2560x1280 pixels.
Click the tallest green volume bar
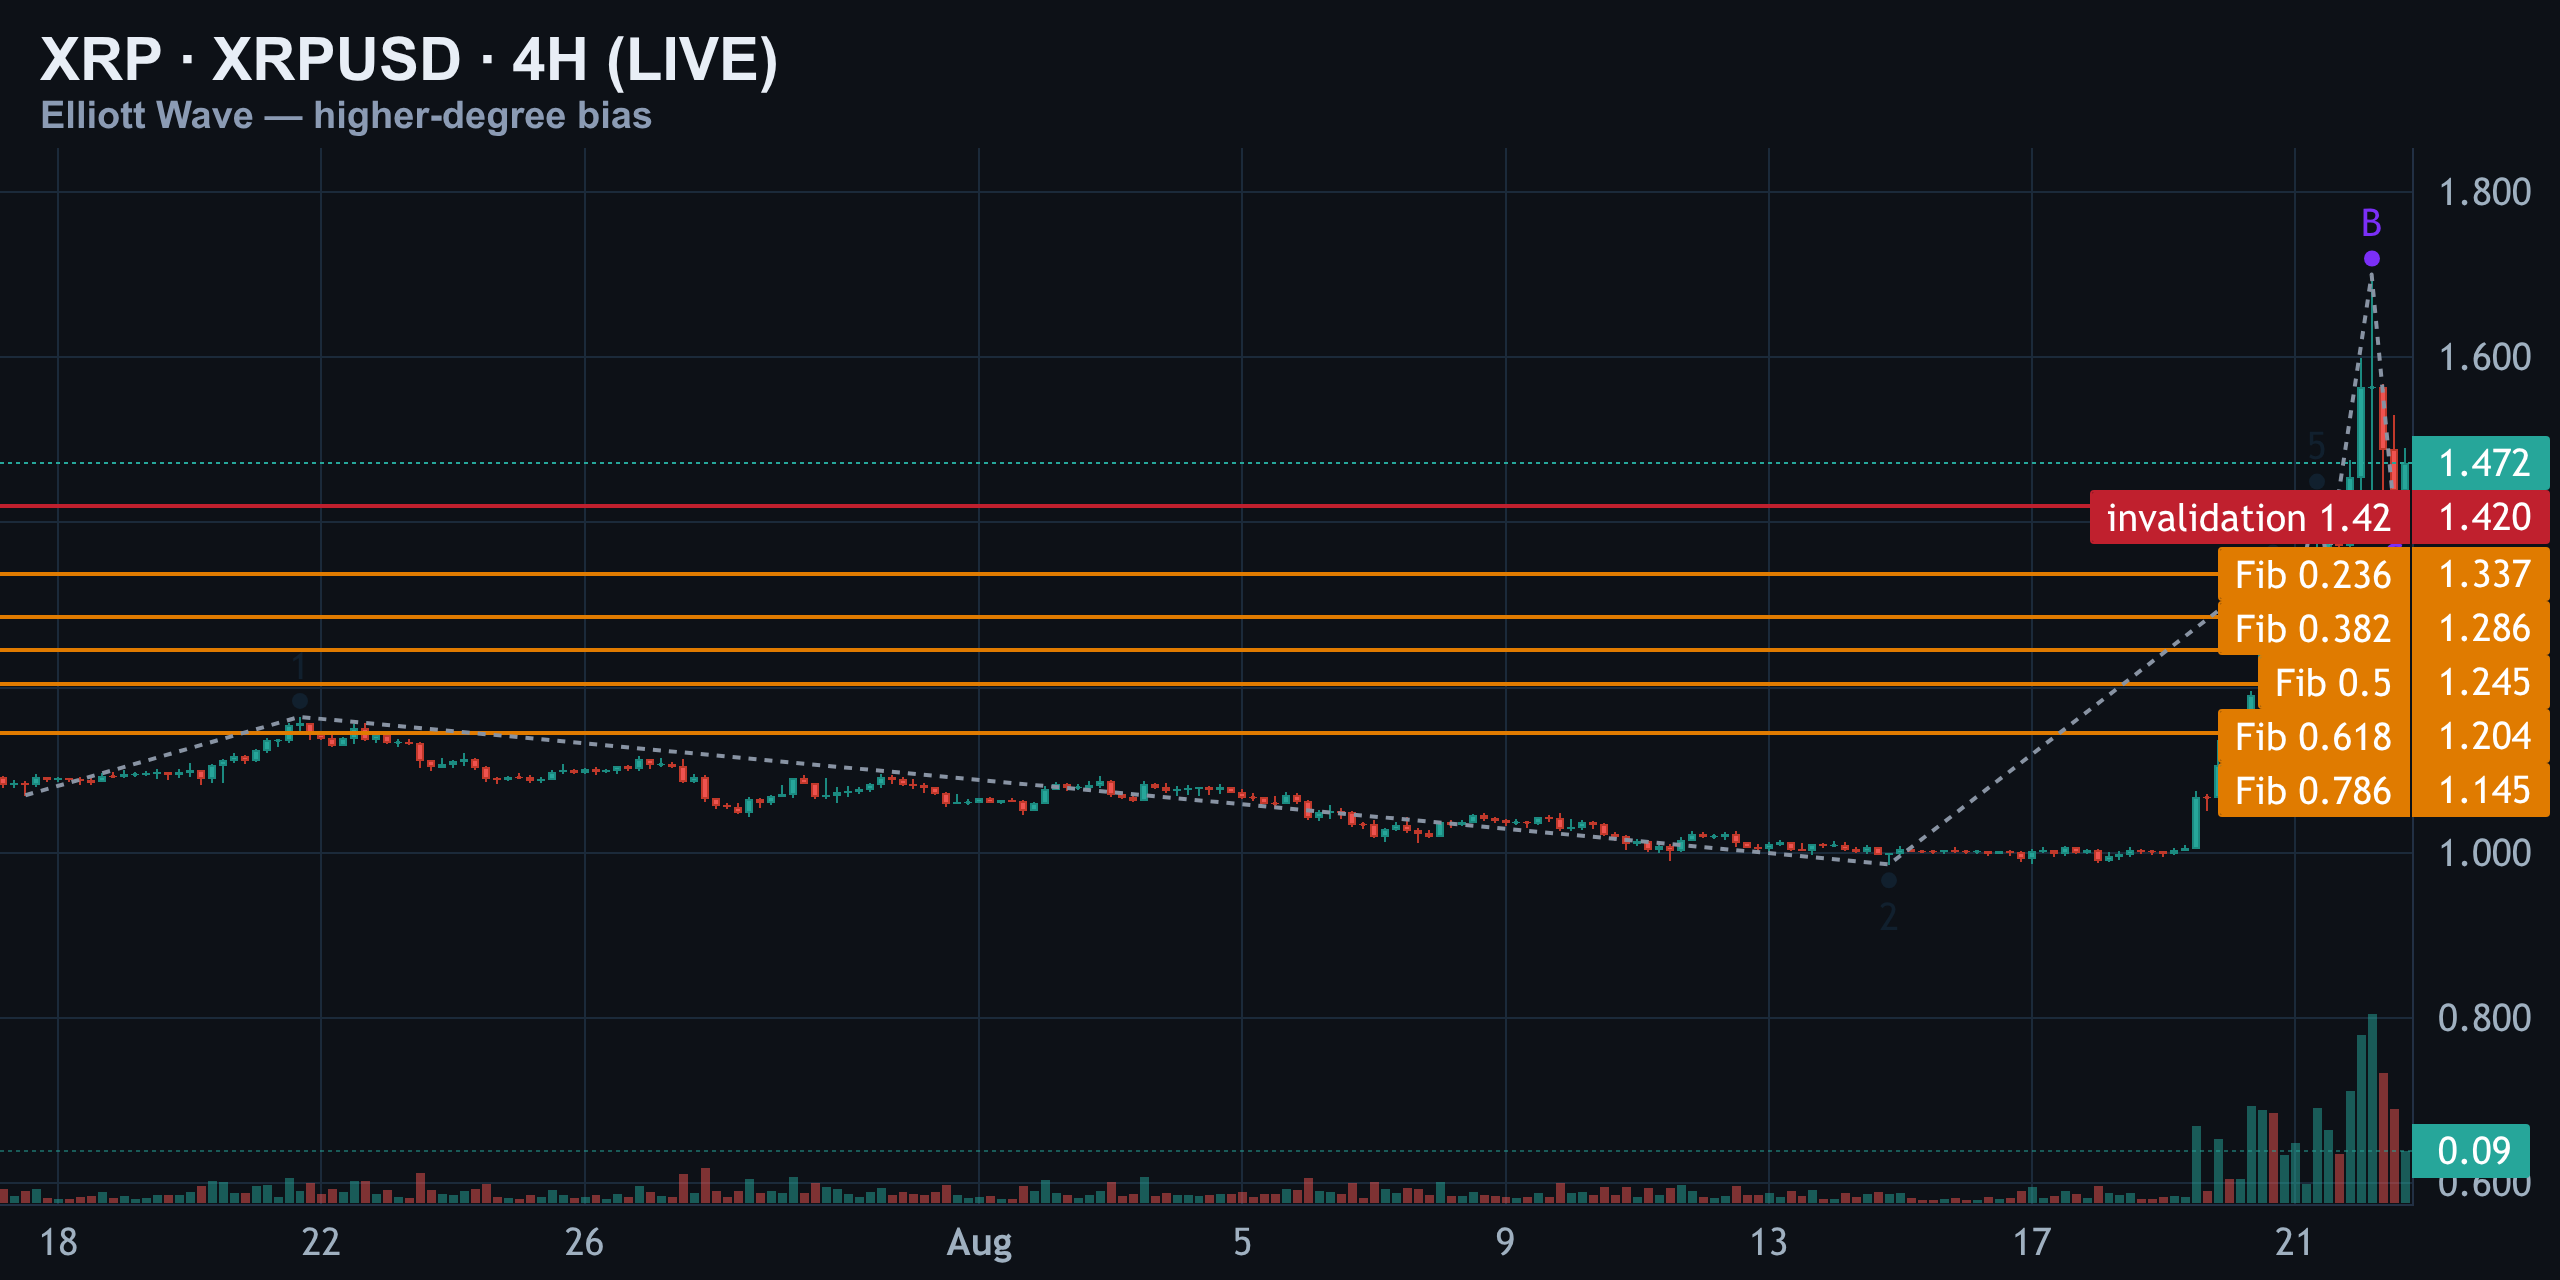[x=2372, y=1109]
